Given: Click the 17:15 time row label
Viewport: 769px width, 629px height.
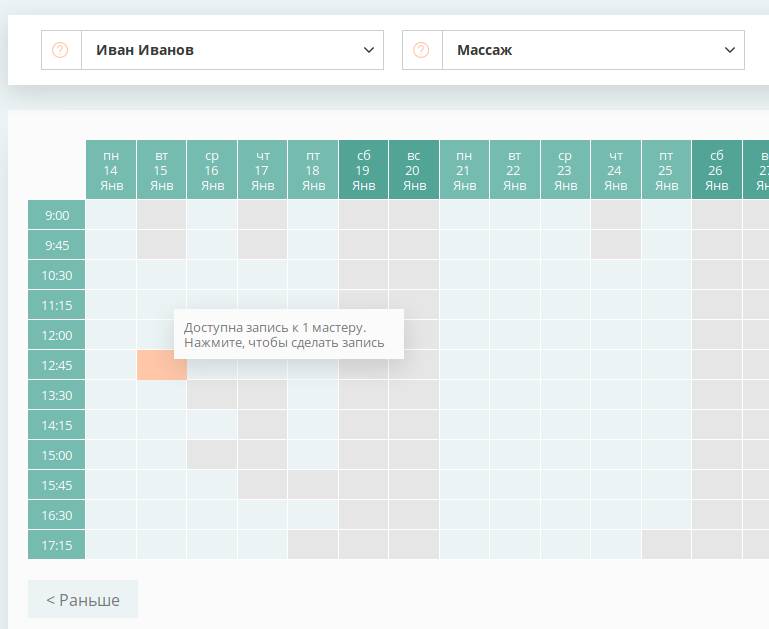Looking at the screenshot, I should [56, 544].
